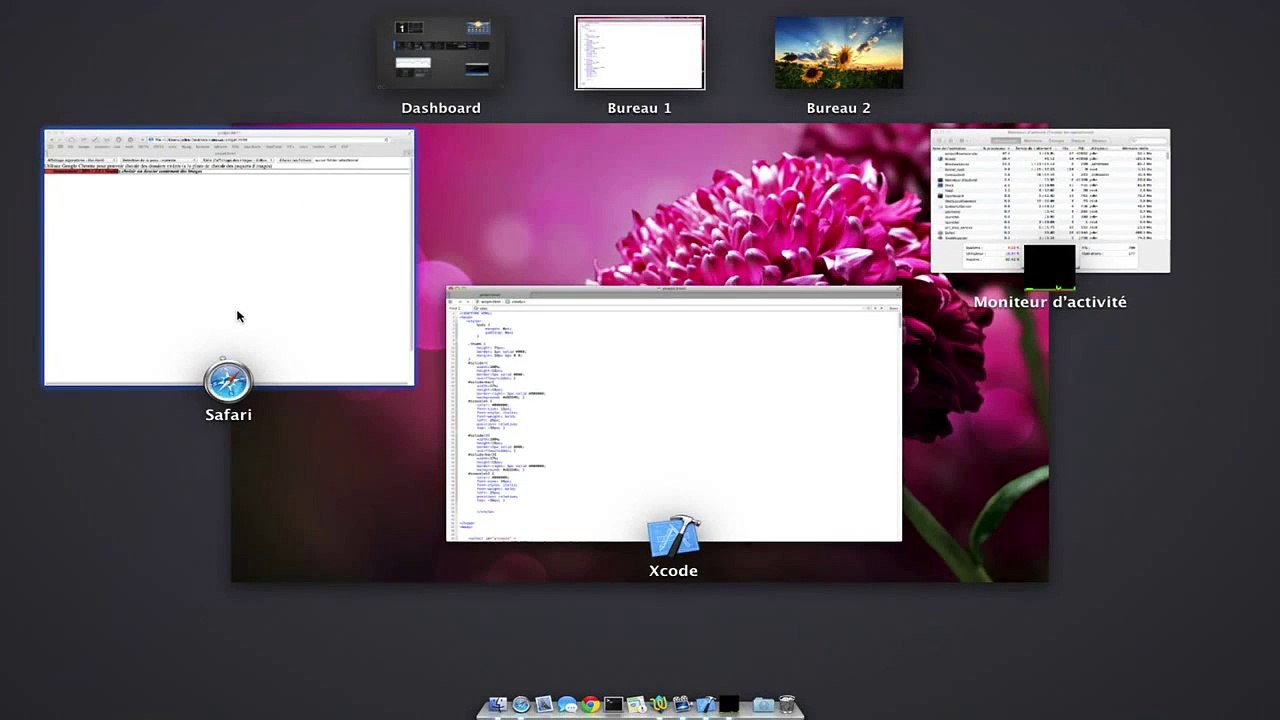Open Safari from the Dock
Viewport: 1280px width, 720px height.
point(521,704)
